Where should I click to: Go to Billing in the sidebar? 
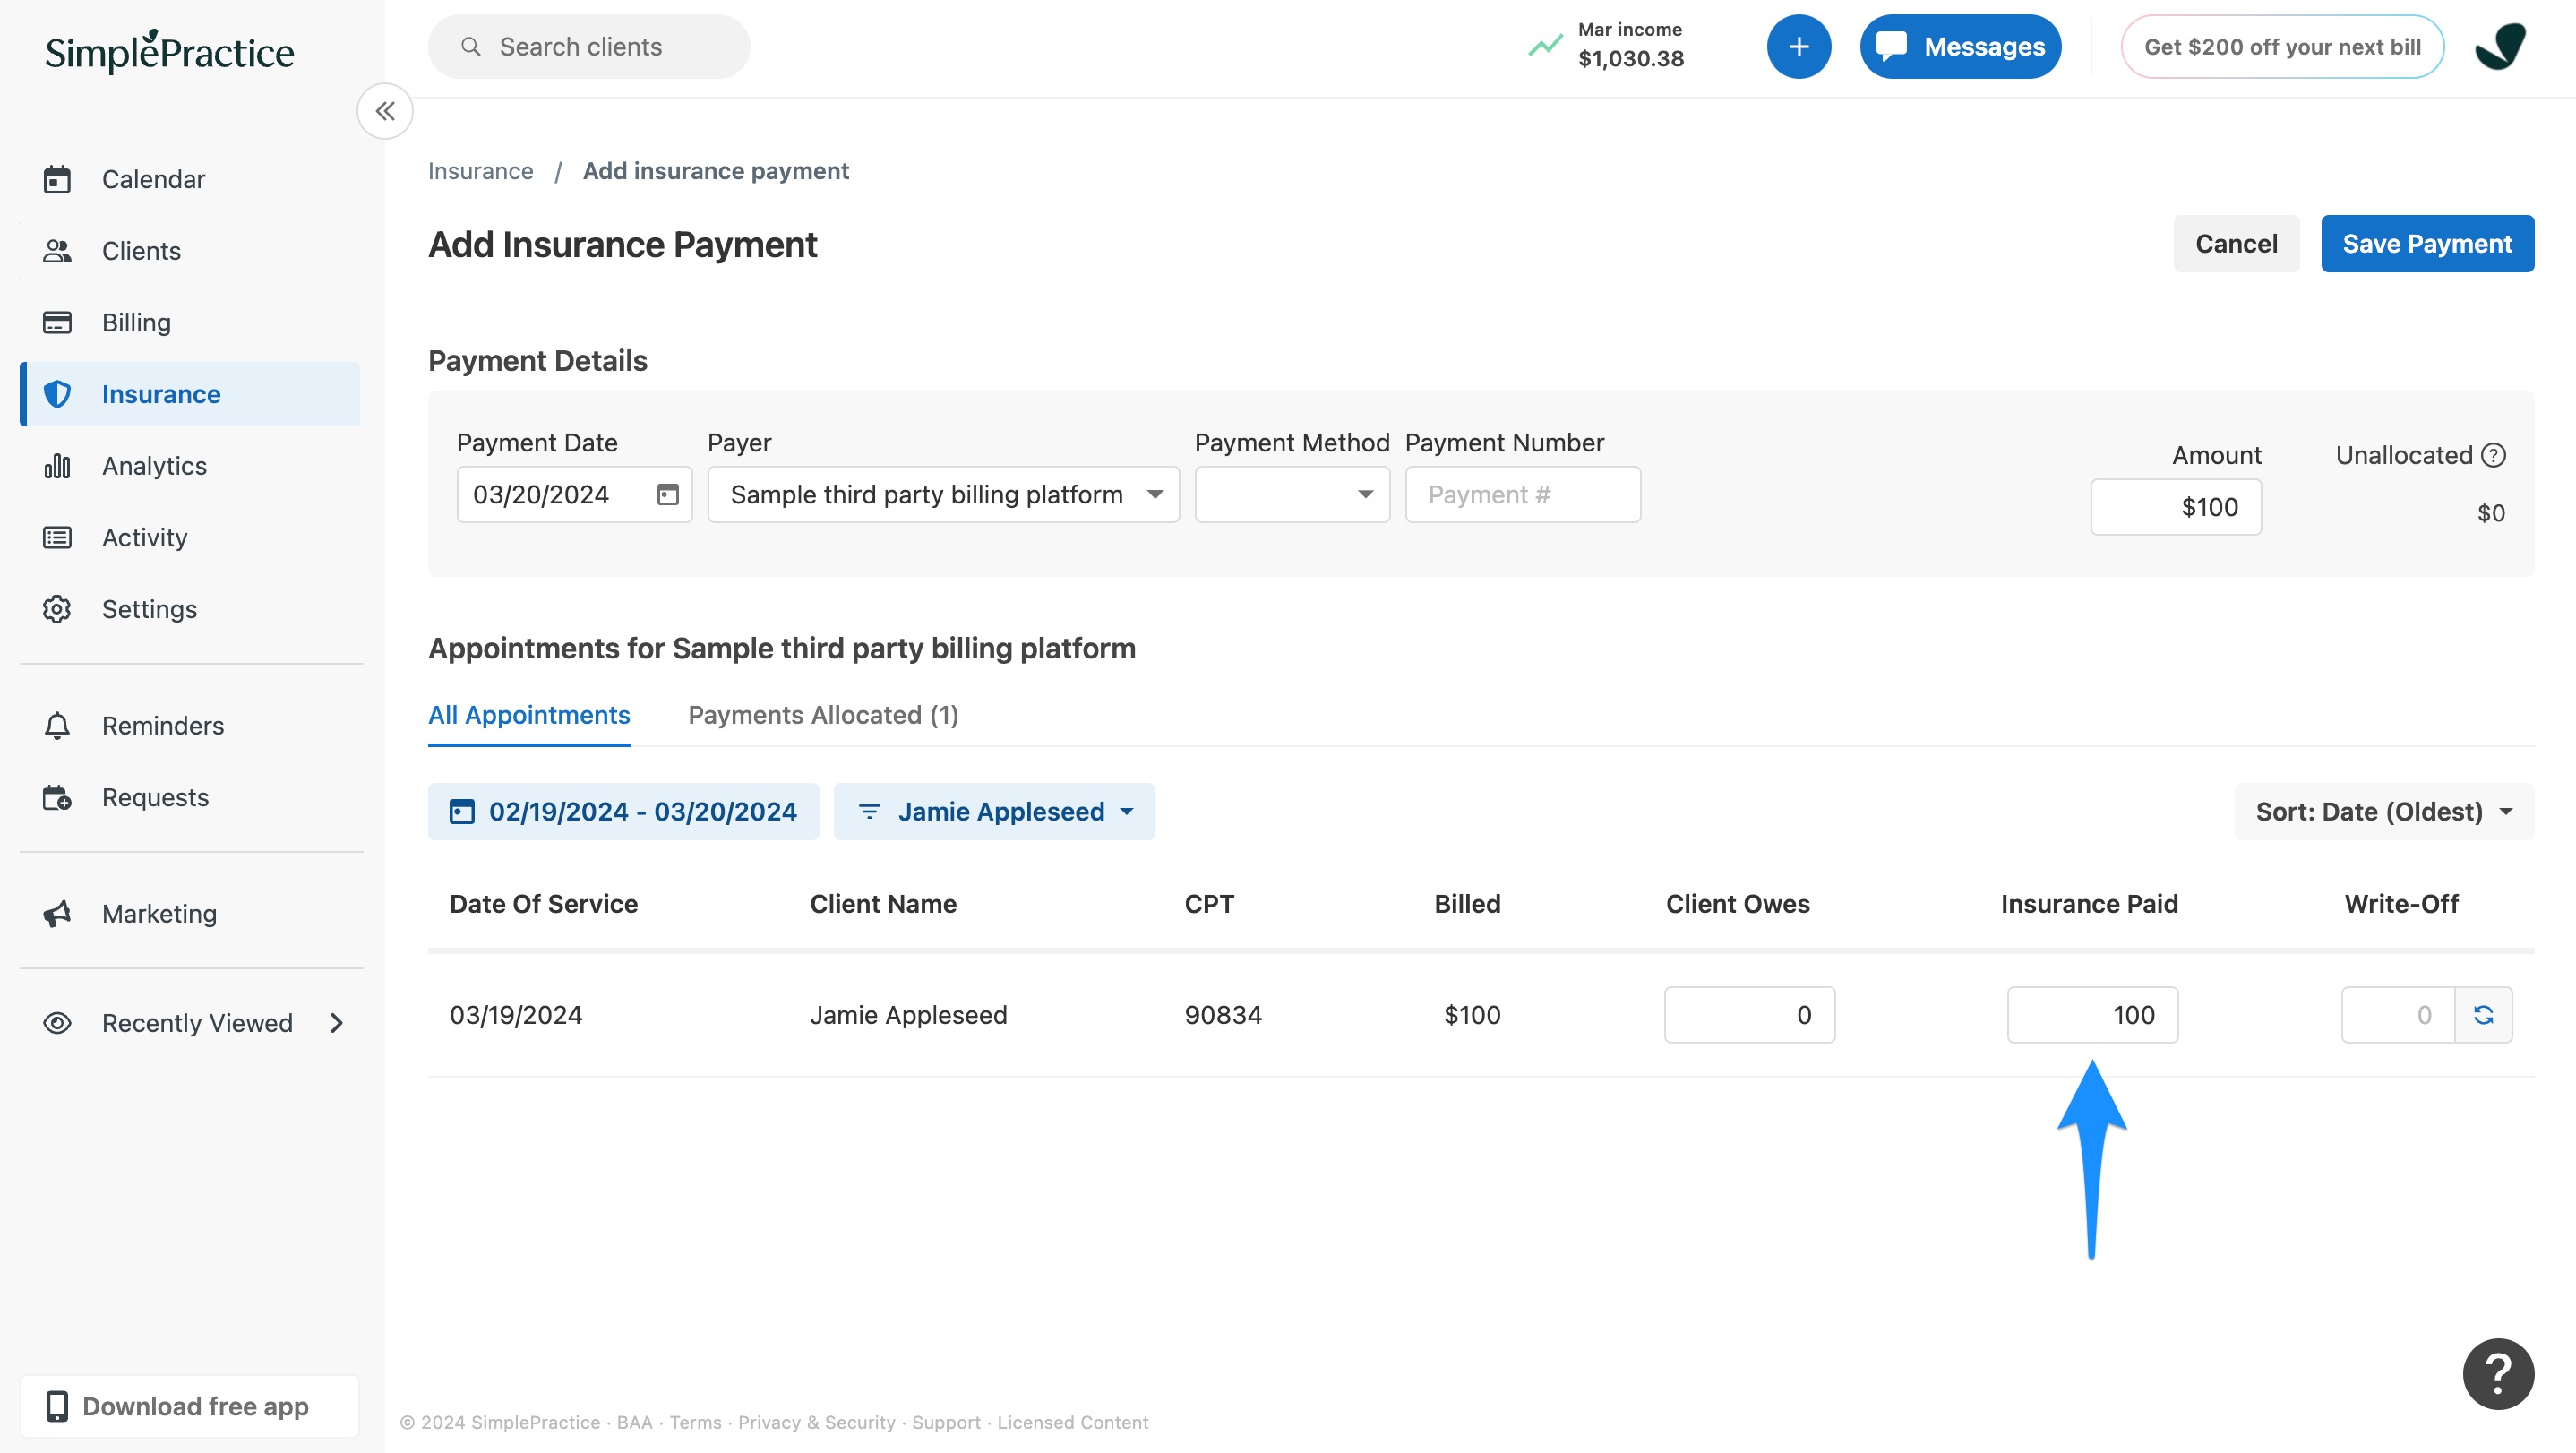tap(190, 322)
